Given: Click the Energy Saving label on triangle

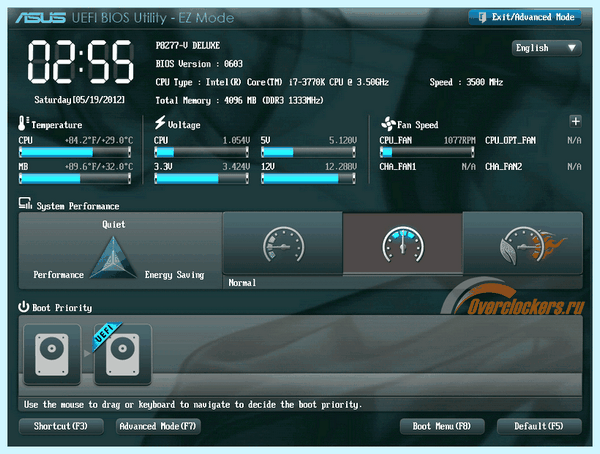Looking at the screenshot, I should (x=174, y=275).
